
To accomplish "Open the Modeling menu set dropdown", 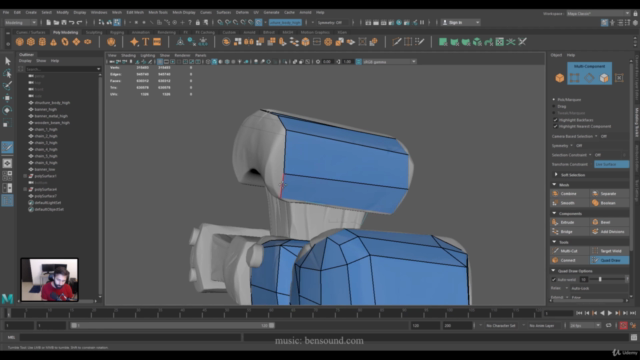I will (20, 22).
